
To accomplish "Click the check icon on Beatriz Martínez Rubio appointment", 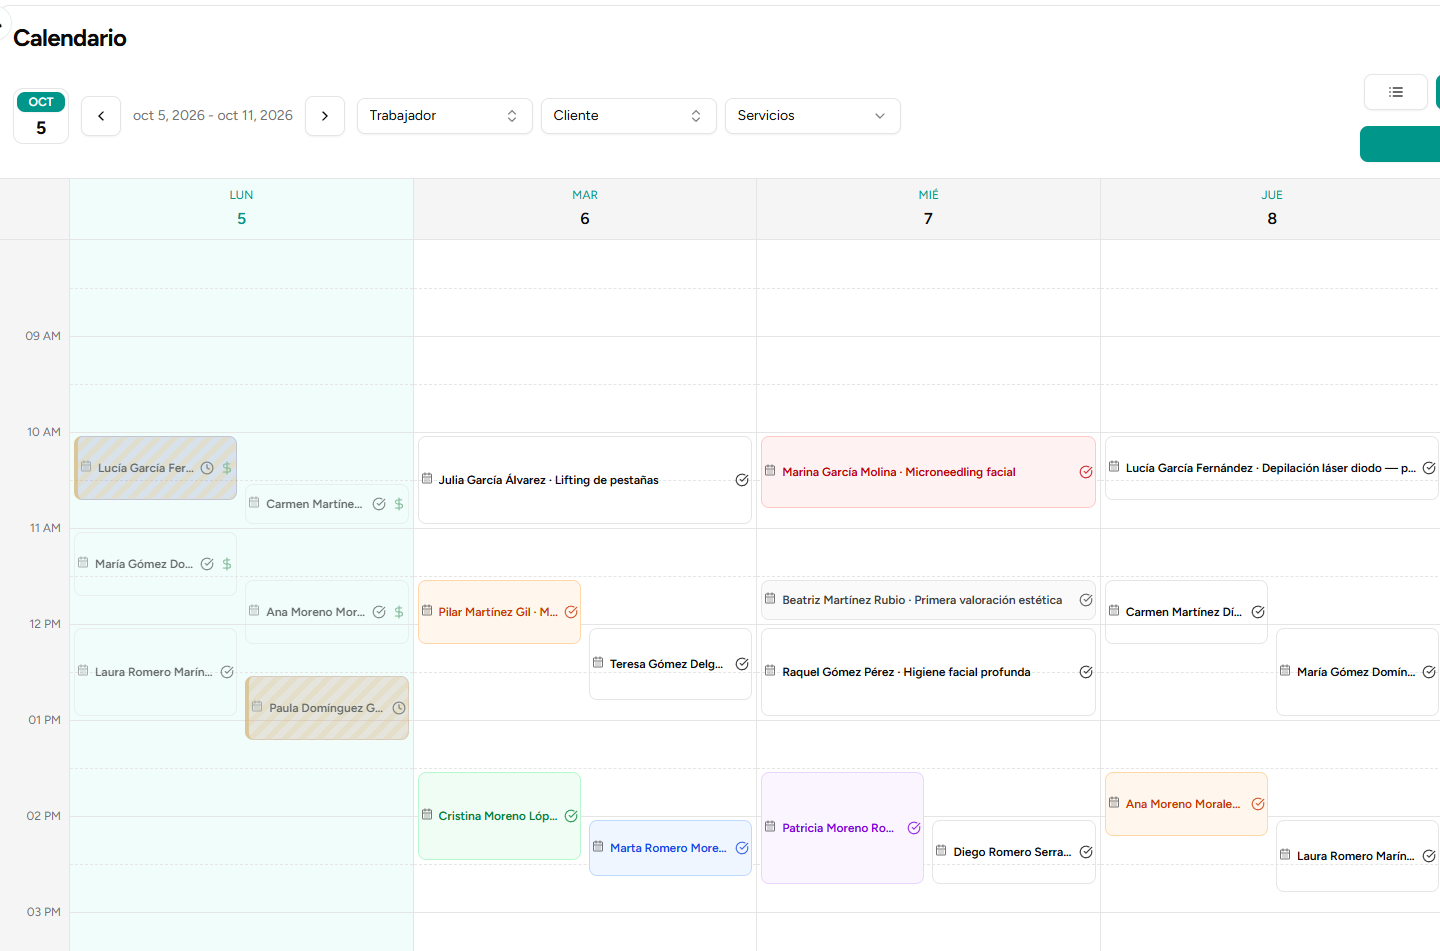I will pos(1086,600).
